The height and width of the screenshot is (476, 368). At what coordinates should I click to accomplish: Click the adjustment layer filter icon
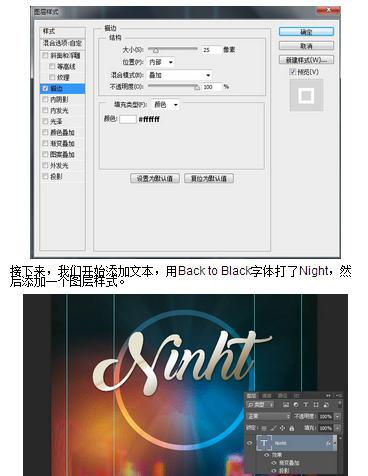[295, 405]
